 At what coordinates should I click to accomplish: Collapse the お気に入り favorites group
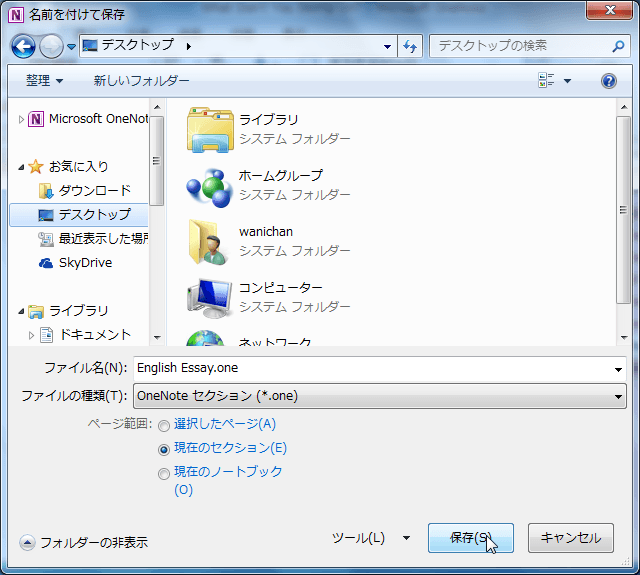click(21, 167)
